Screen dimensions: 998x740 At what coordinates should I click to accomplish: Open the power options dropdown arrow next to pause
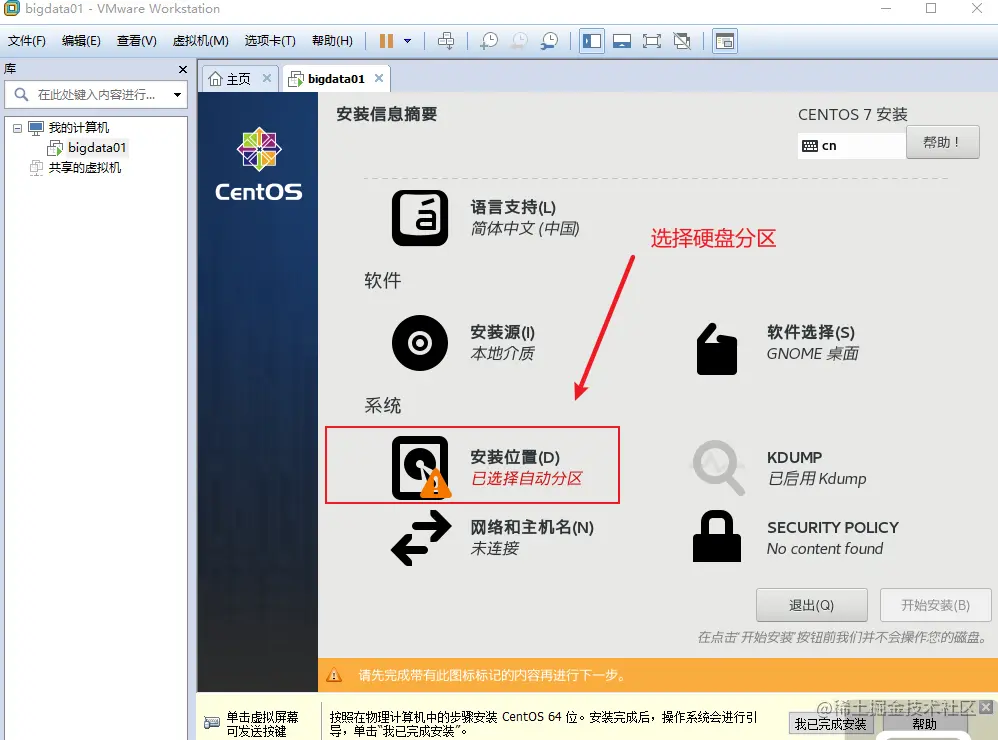pyautogui.click(x=407, y=41)
